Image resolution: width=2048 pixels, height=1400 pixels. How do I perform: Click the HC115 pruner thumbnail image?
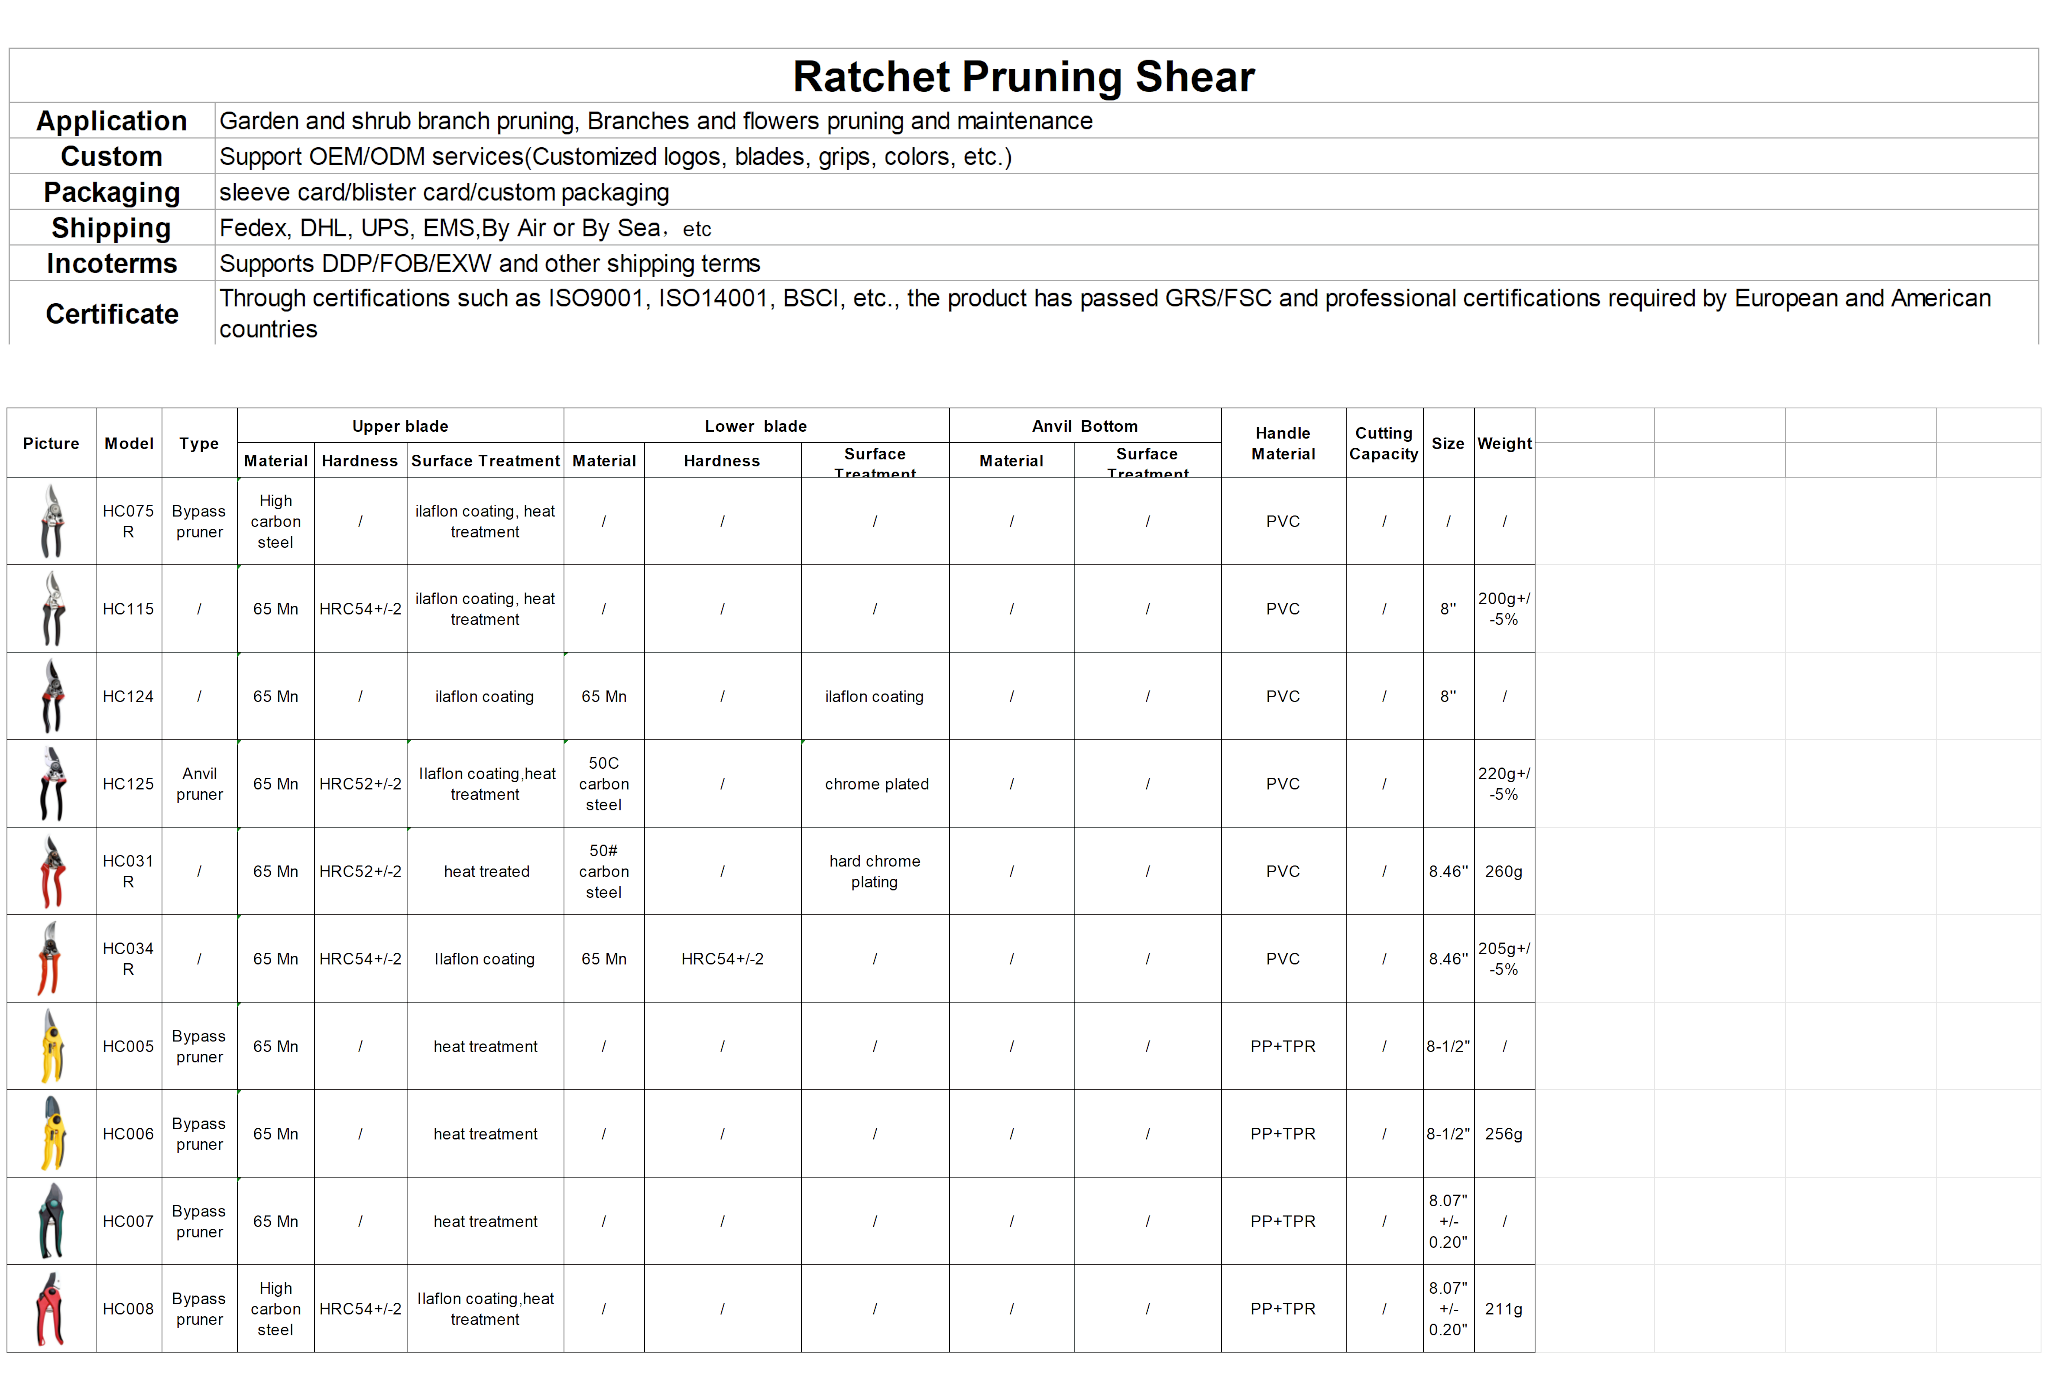point(52,608)
